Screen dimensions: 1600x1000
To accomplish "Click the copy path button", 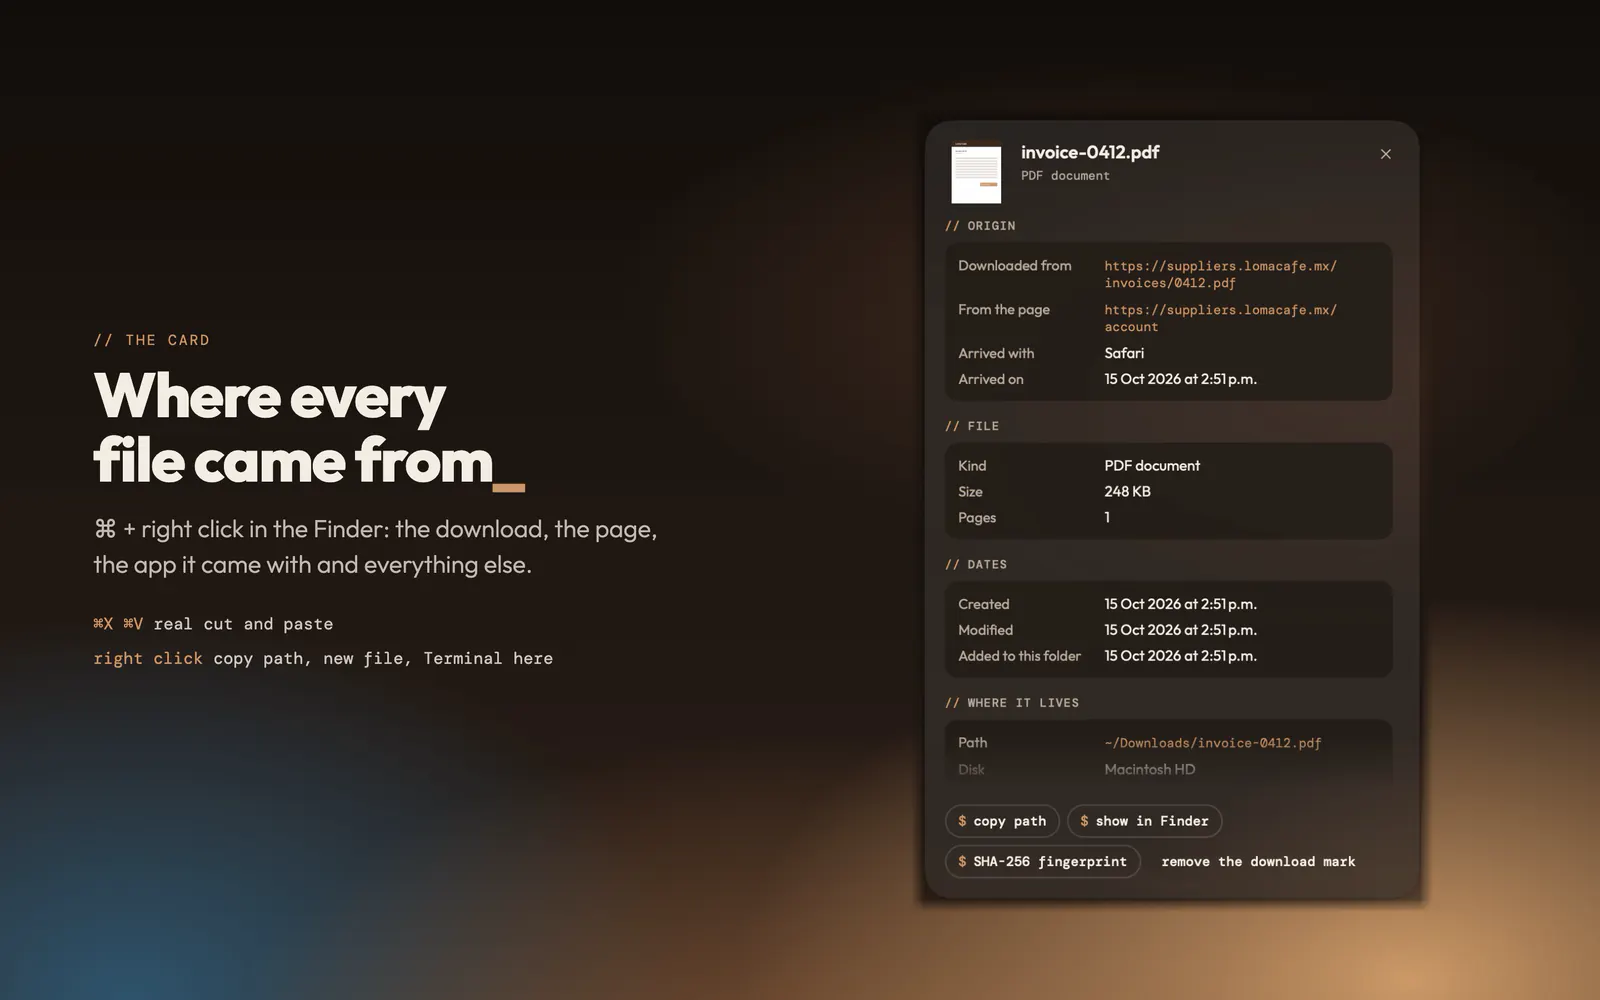I will 1002,821.
